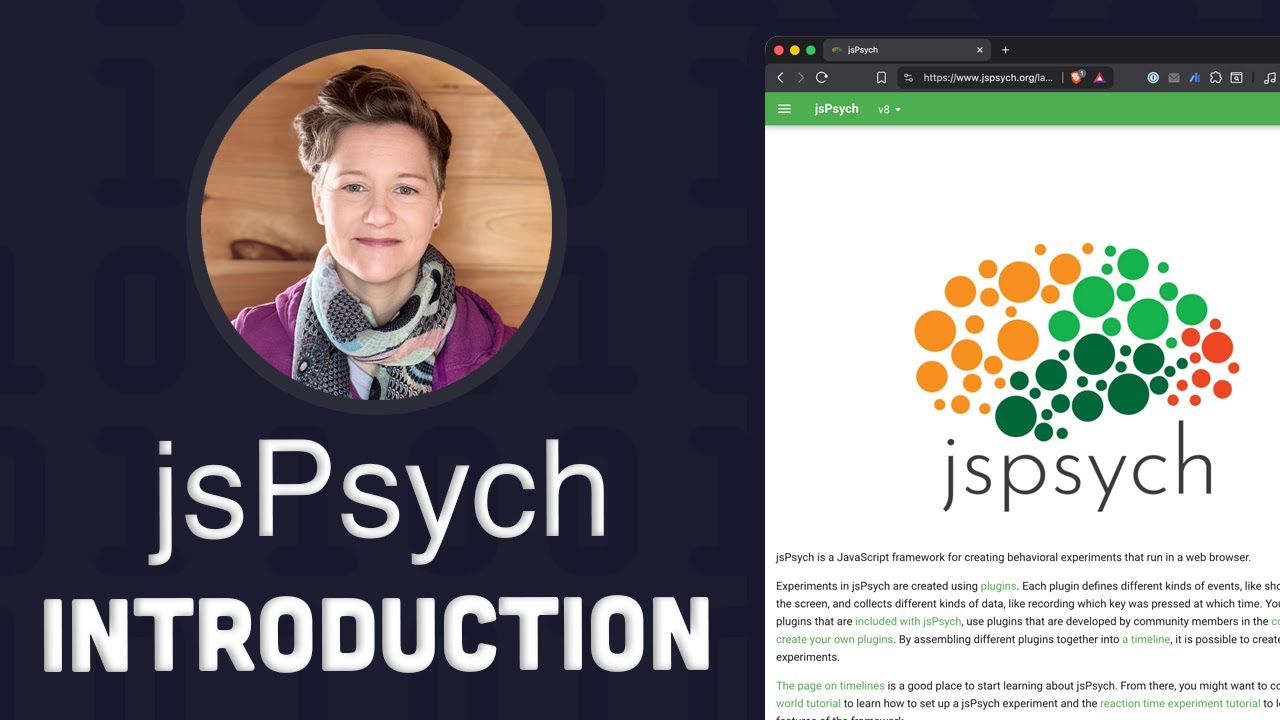The height and width of the screenshot is (720, 1280).
Task: Open the 'a timeline' link
Action: point(1146,639)
